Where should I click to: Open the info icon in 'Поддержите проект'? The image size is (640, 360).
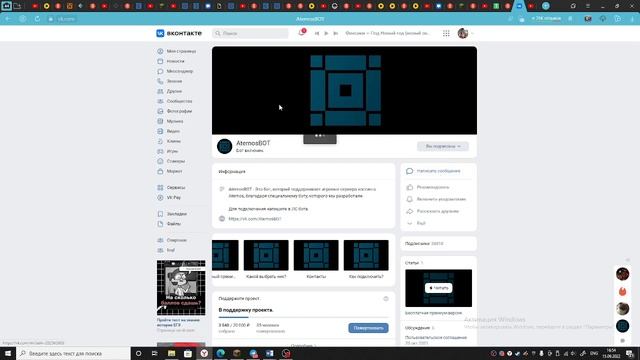click(386, 299)
